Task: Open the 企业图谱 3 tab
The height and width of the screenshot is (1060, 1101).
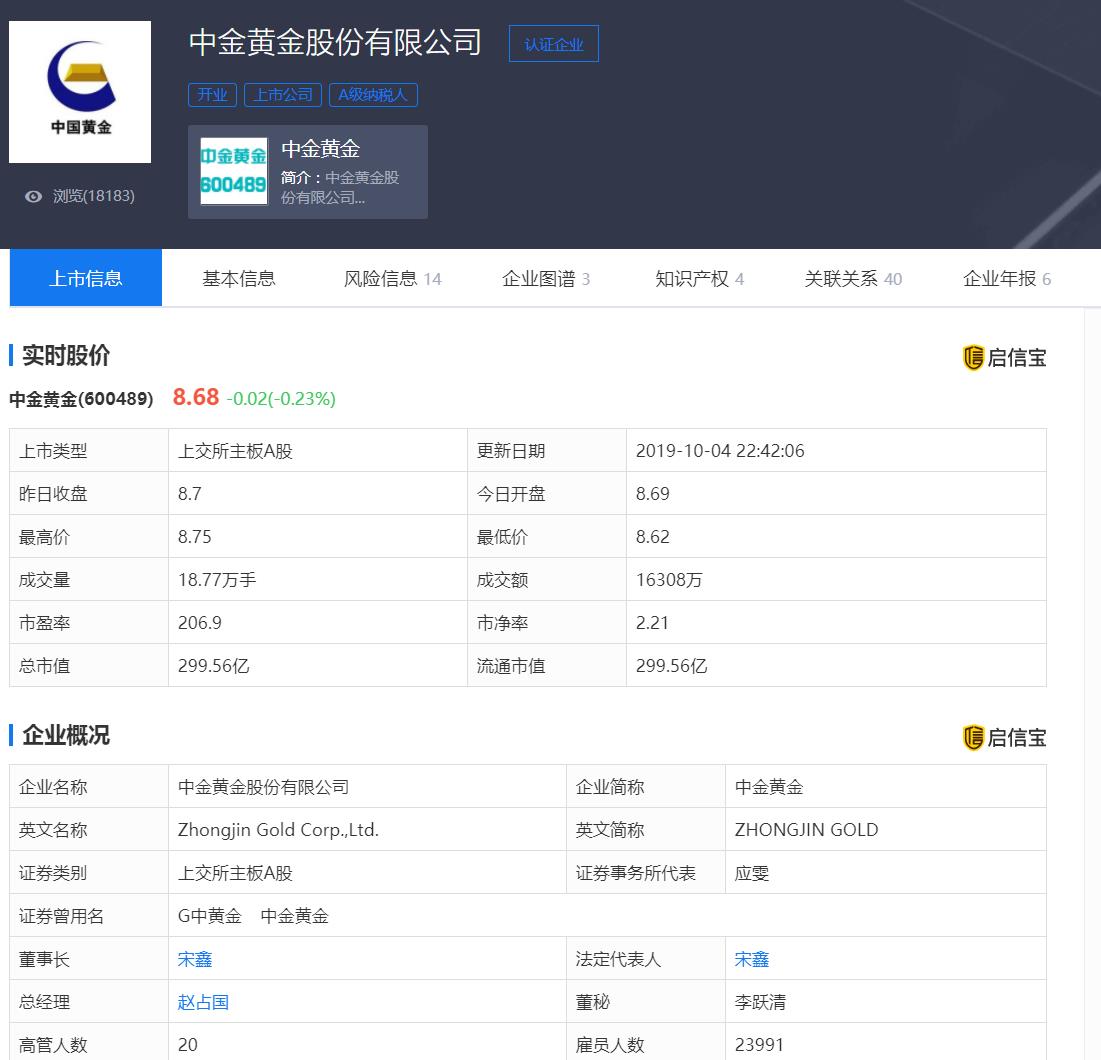Action: pos(546,279)
